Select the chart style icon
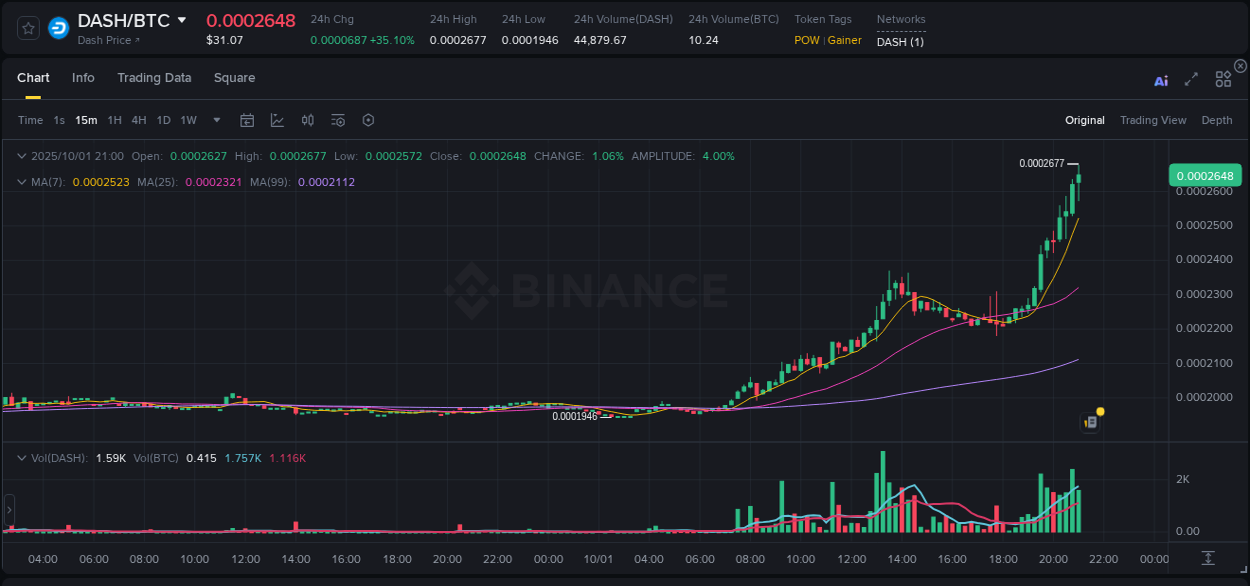This screenshot has width=1250, height=586. tap(276, 120)
